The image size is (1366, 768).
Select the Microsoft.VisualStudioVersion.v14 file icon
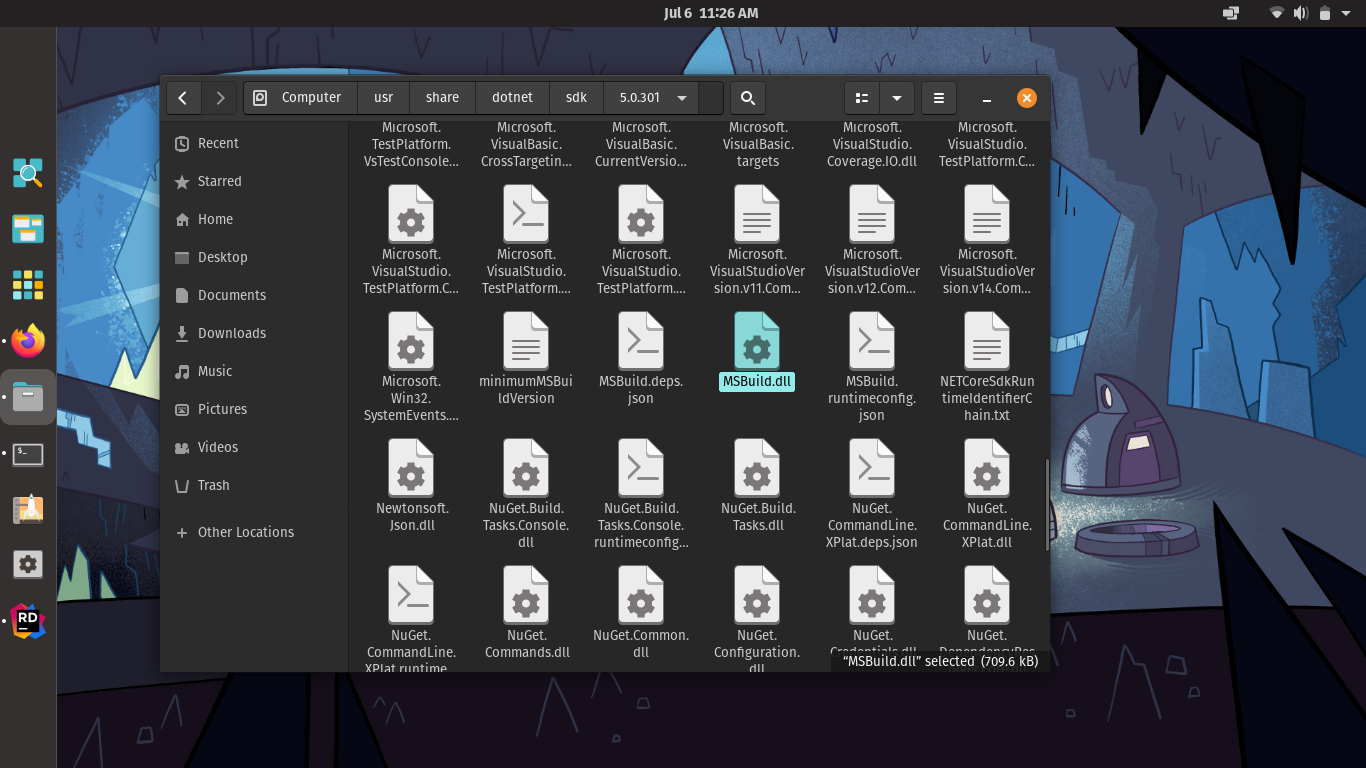click(x=987, y=214)
